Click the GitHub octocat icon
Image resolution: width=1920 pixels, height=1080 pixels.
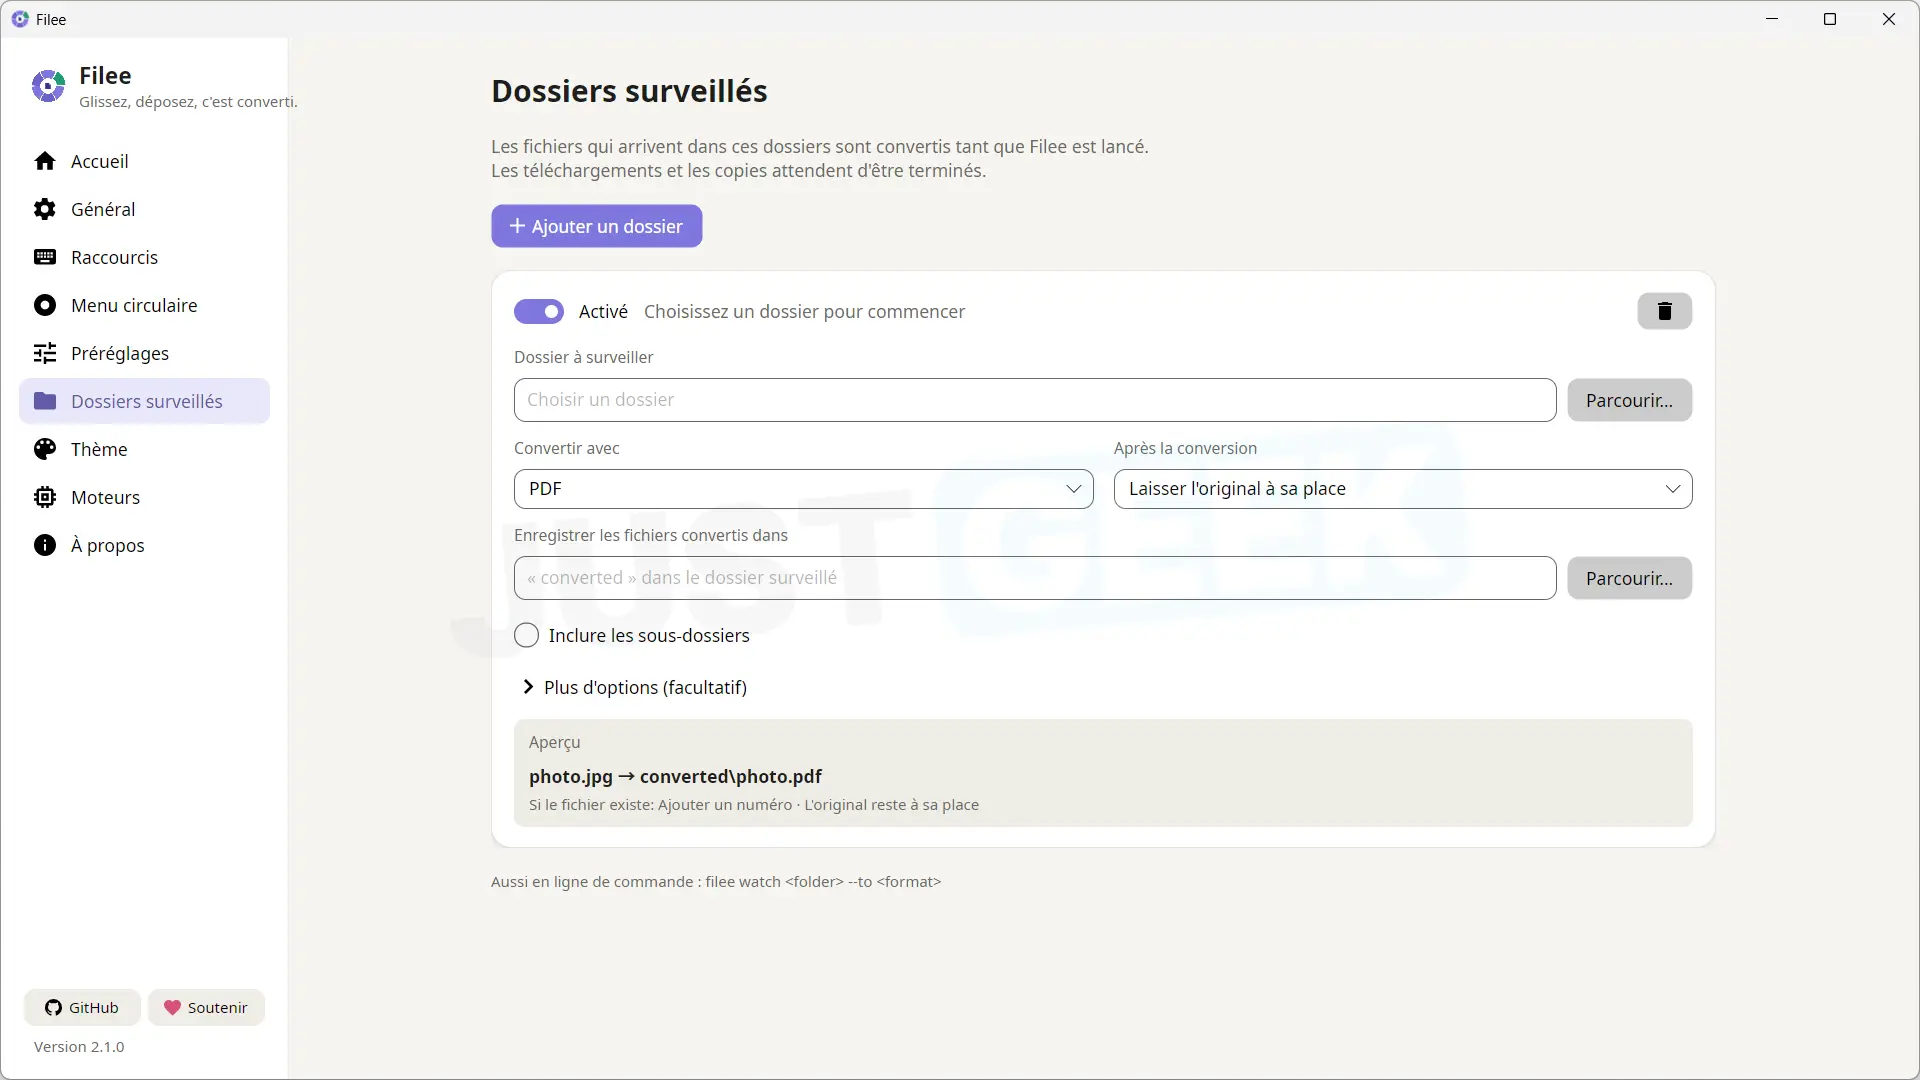(x=53, y=1008)
